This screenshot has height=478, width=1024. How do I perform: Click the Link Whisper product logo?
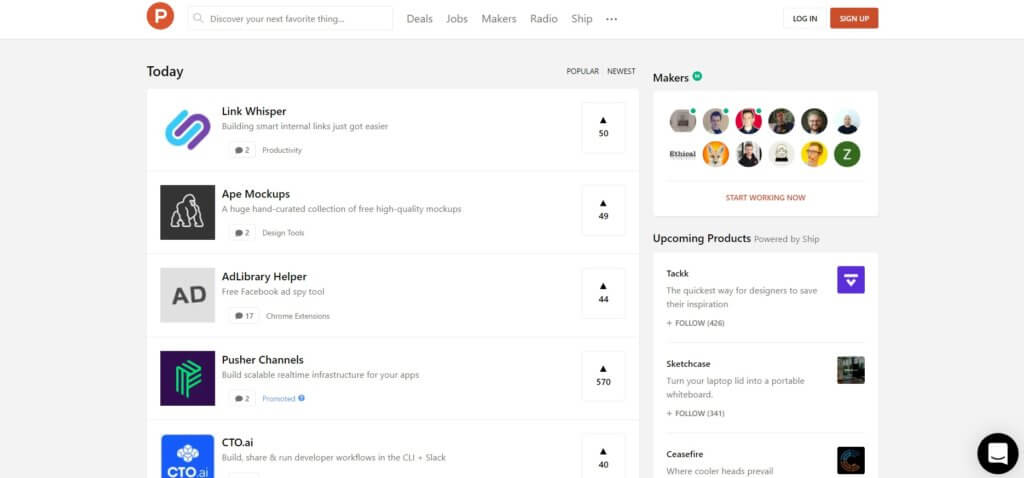[187, 130]
